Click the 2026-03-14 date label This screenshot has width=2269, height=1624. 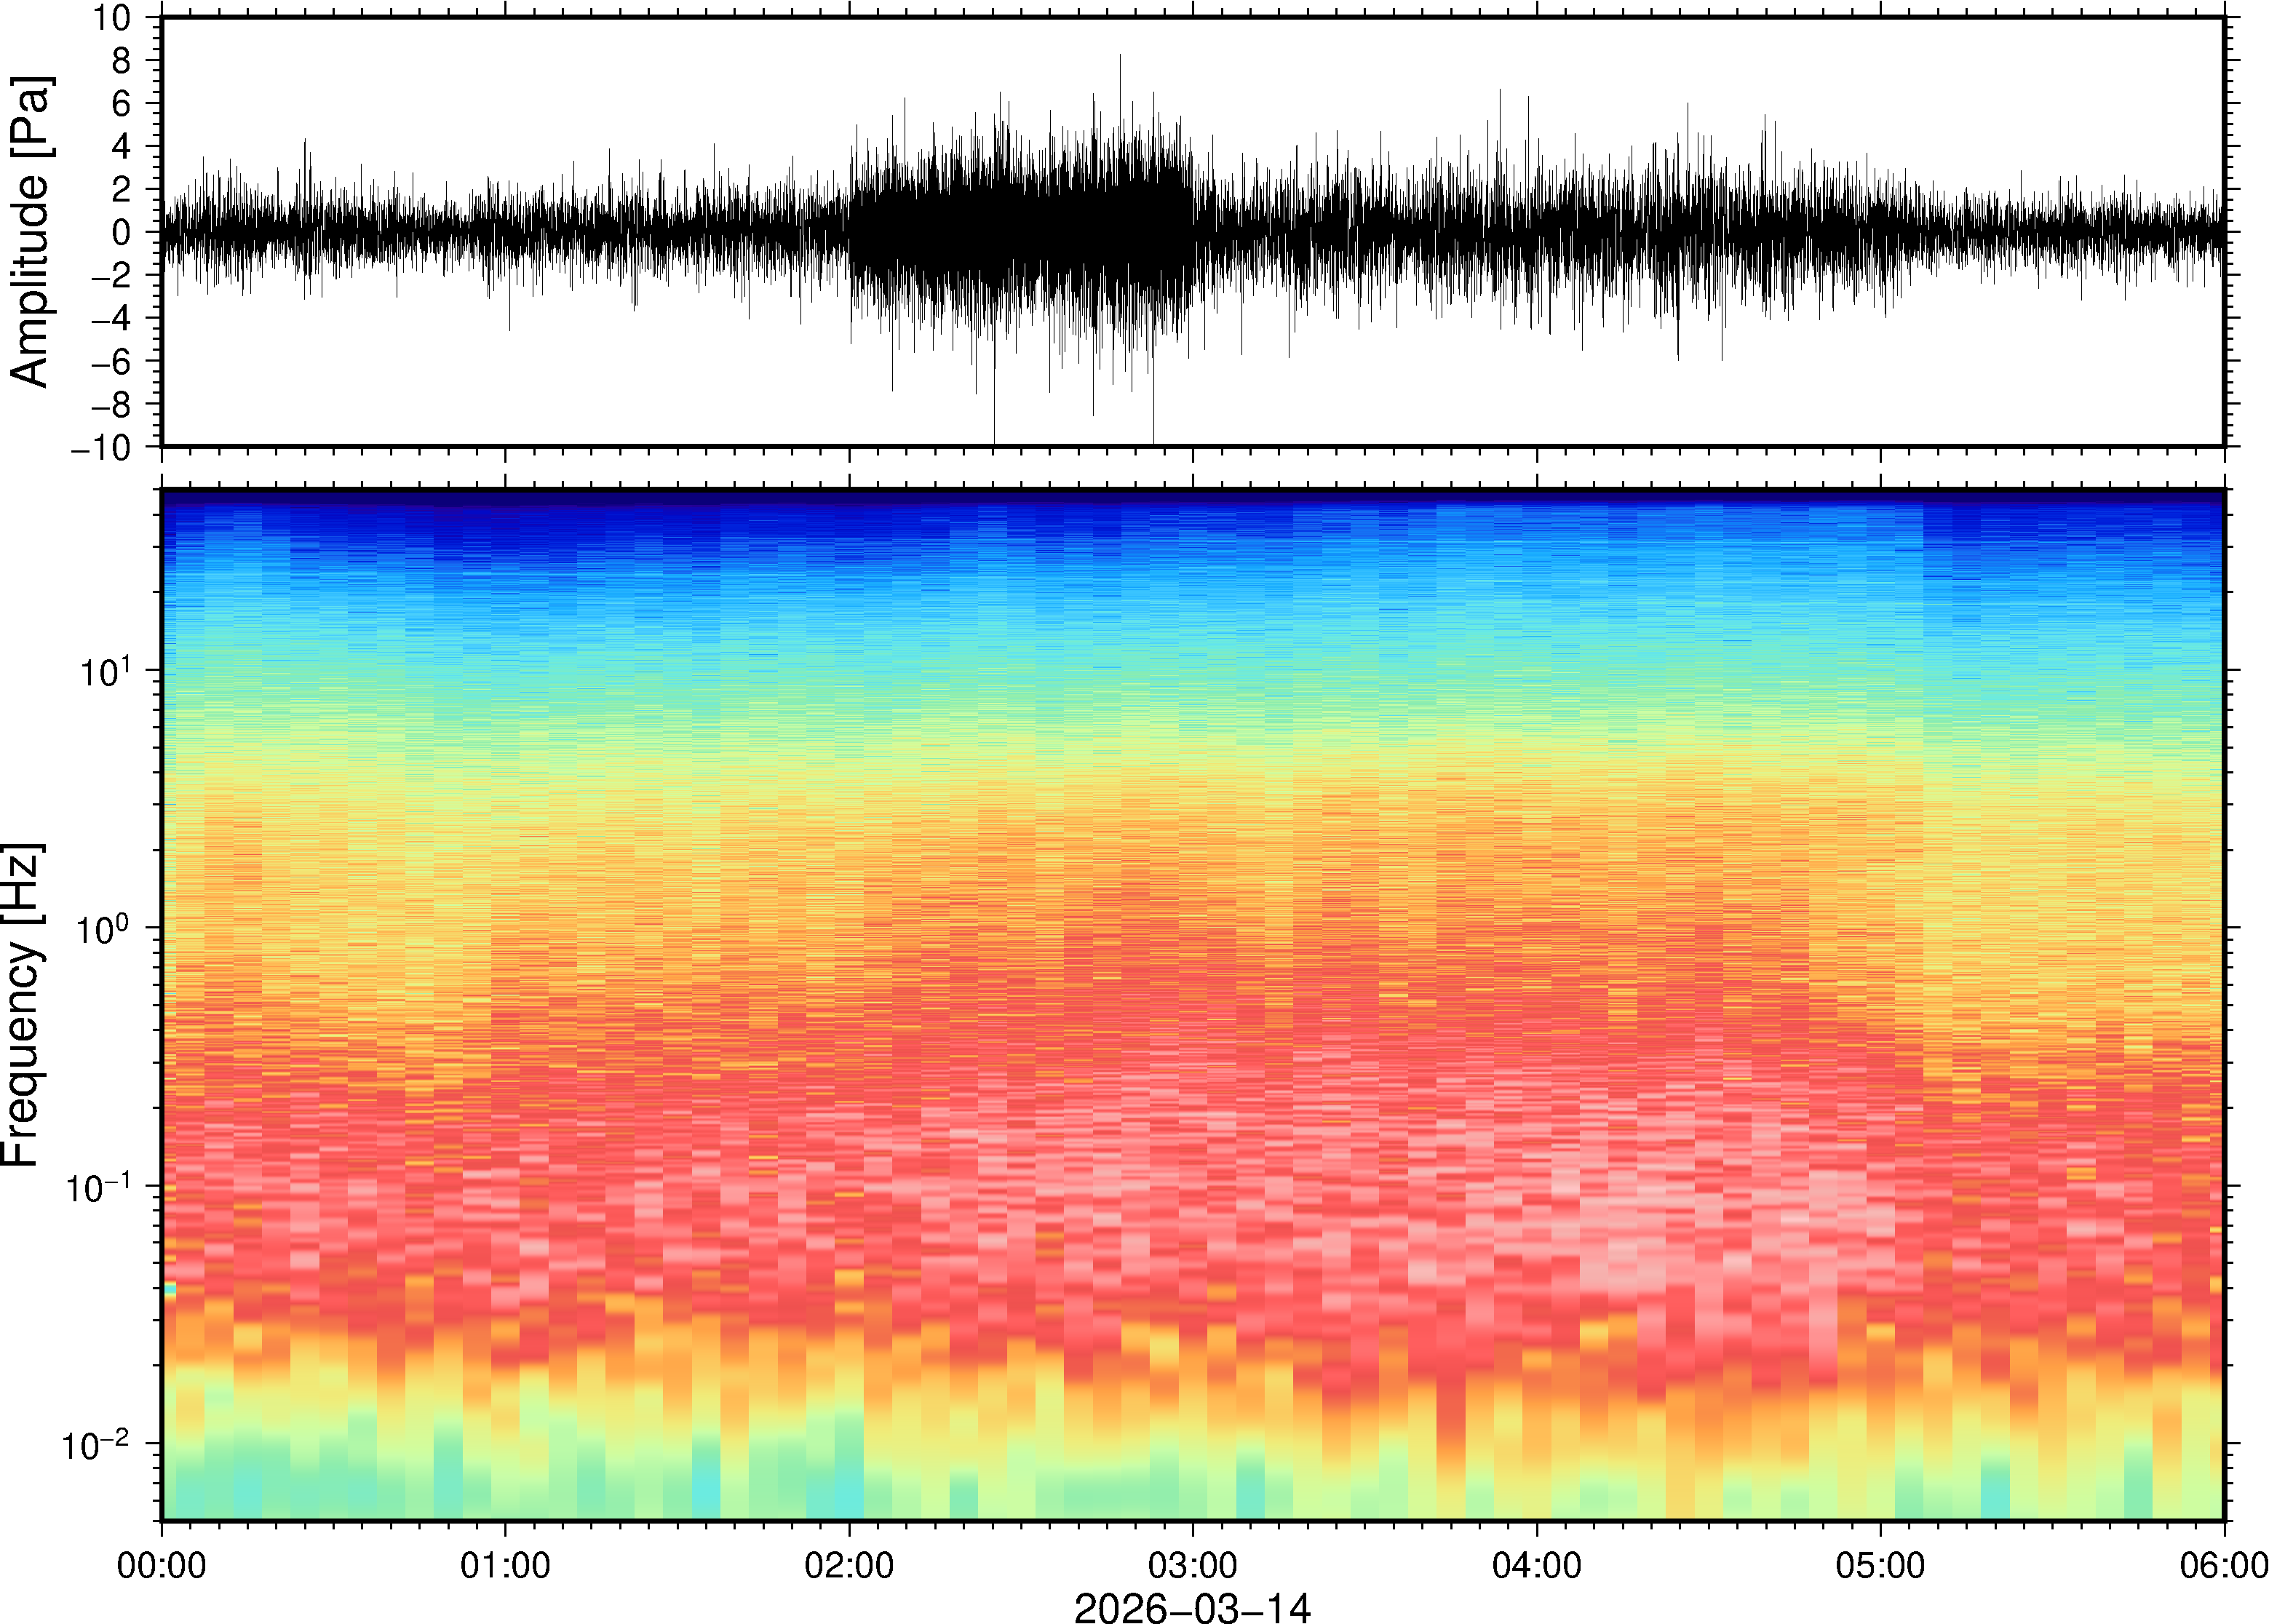tap(1192, 1607)
